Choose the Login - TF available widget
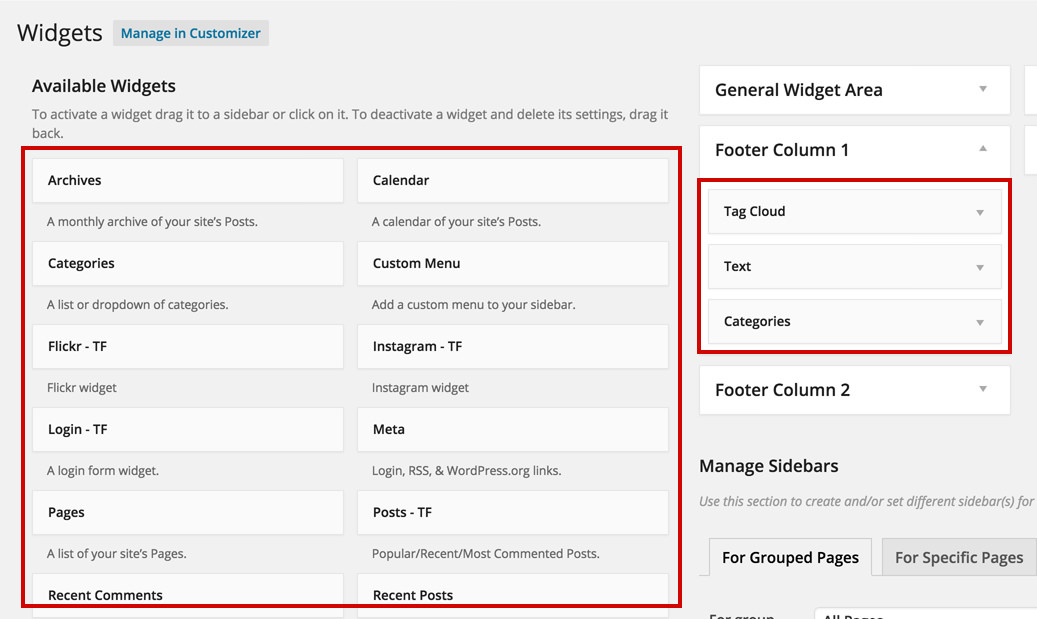This screenshot has height=619, width=1037. point(188,429)
